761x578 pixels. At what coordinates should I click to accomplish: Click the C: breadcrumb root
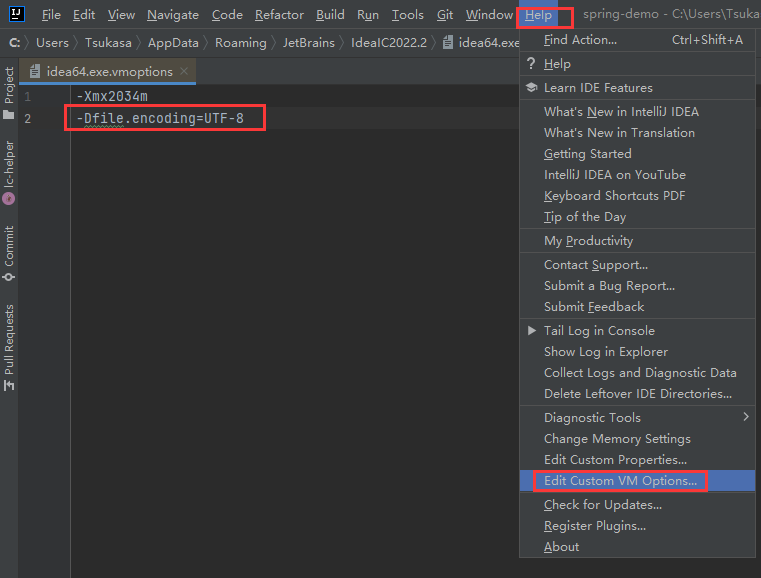pyautogui.click(x=15, y=43)
